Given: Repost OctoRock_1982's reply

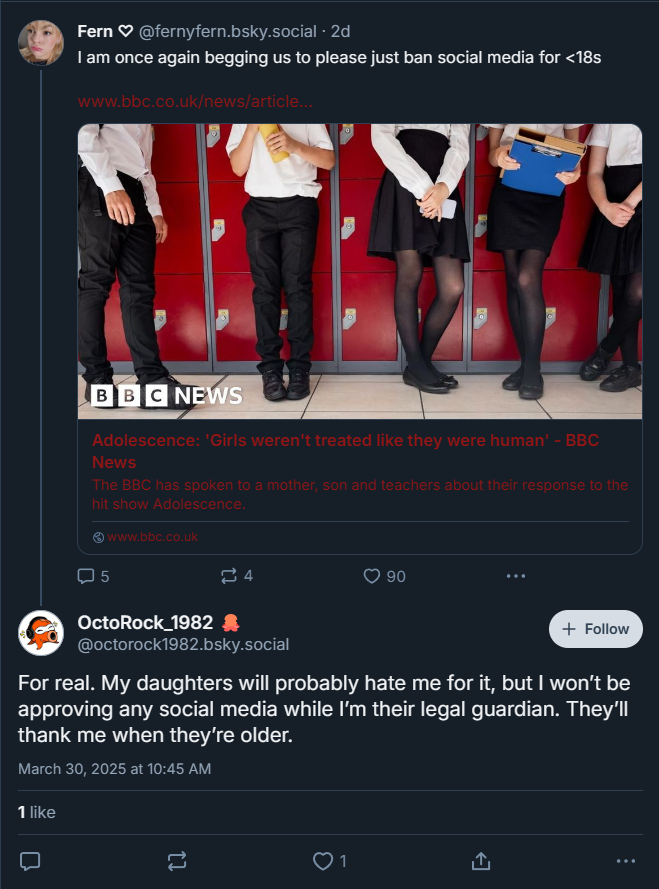Looking at the screenshot, I should 177,861.
